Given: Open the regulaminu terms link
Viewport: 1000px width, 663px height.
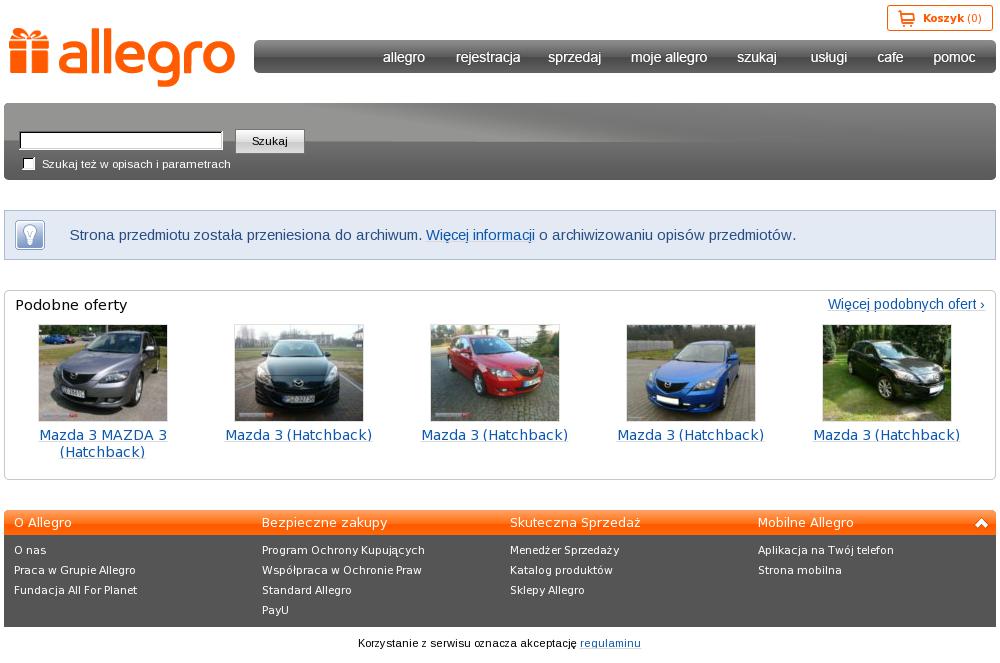Looking at the screenshot, I should coord(610,643).
